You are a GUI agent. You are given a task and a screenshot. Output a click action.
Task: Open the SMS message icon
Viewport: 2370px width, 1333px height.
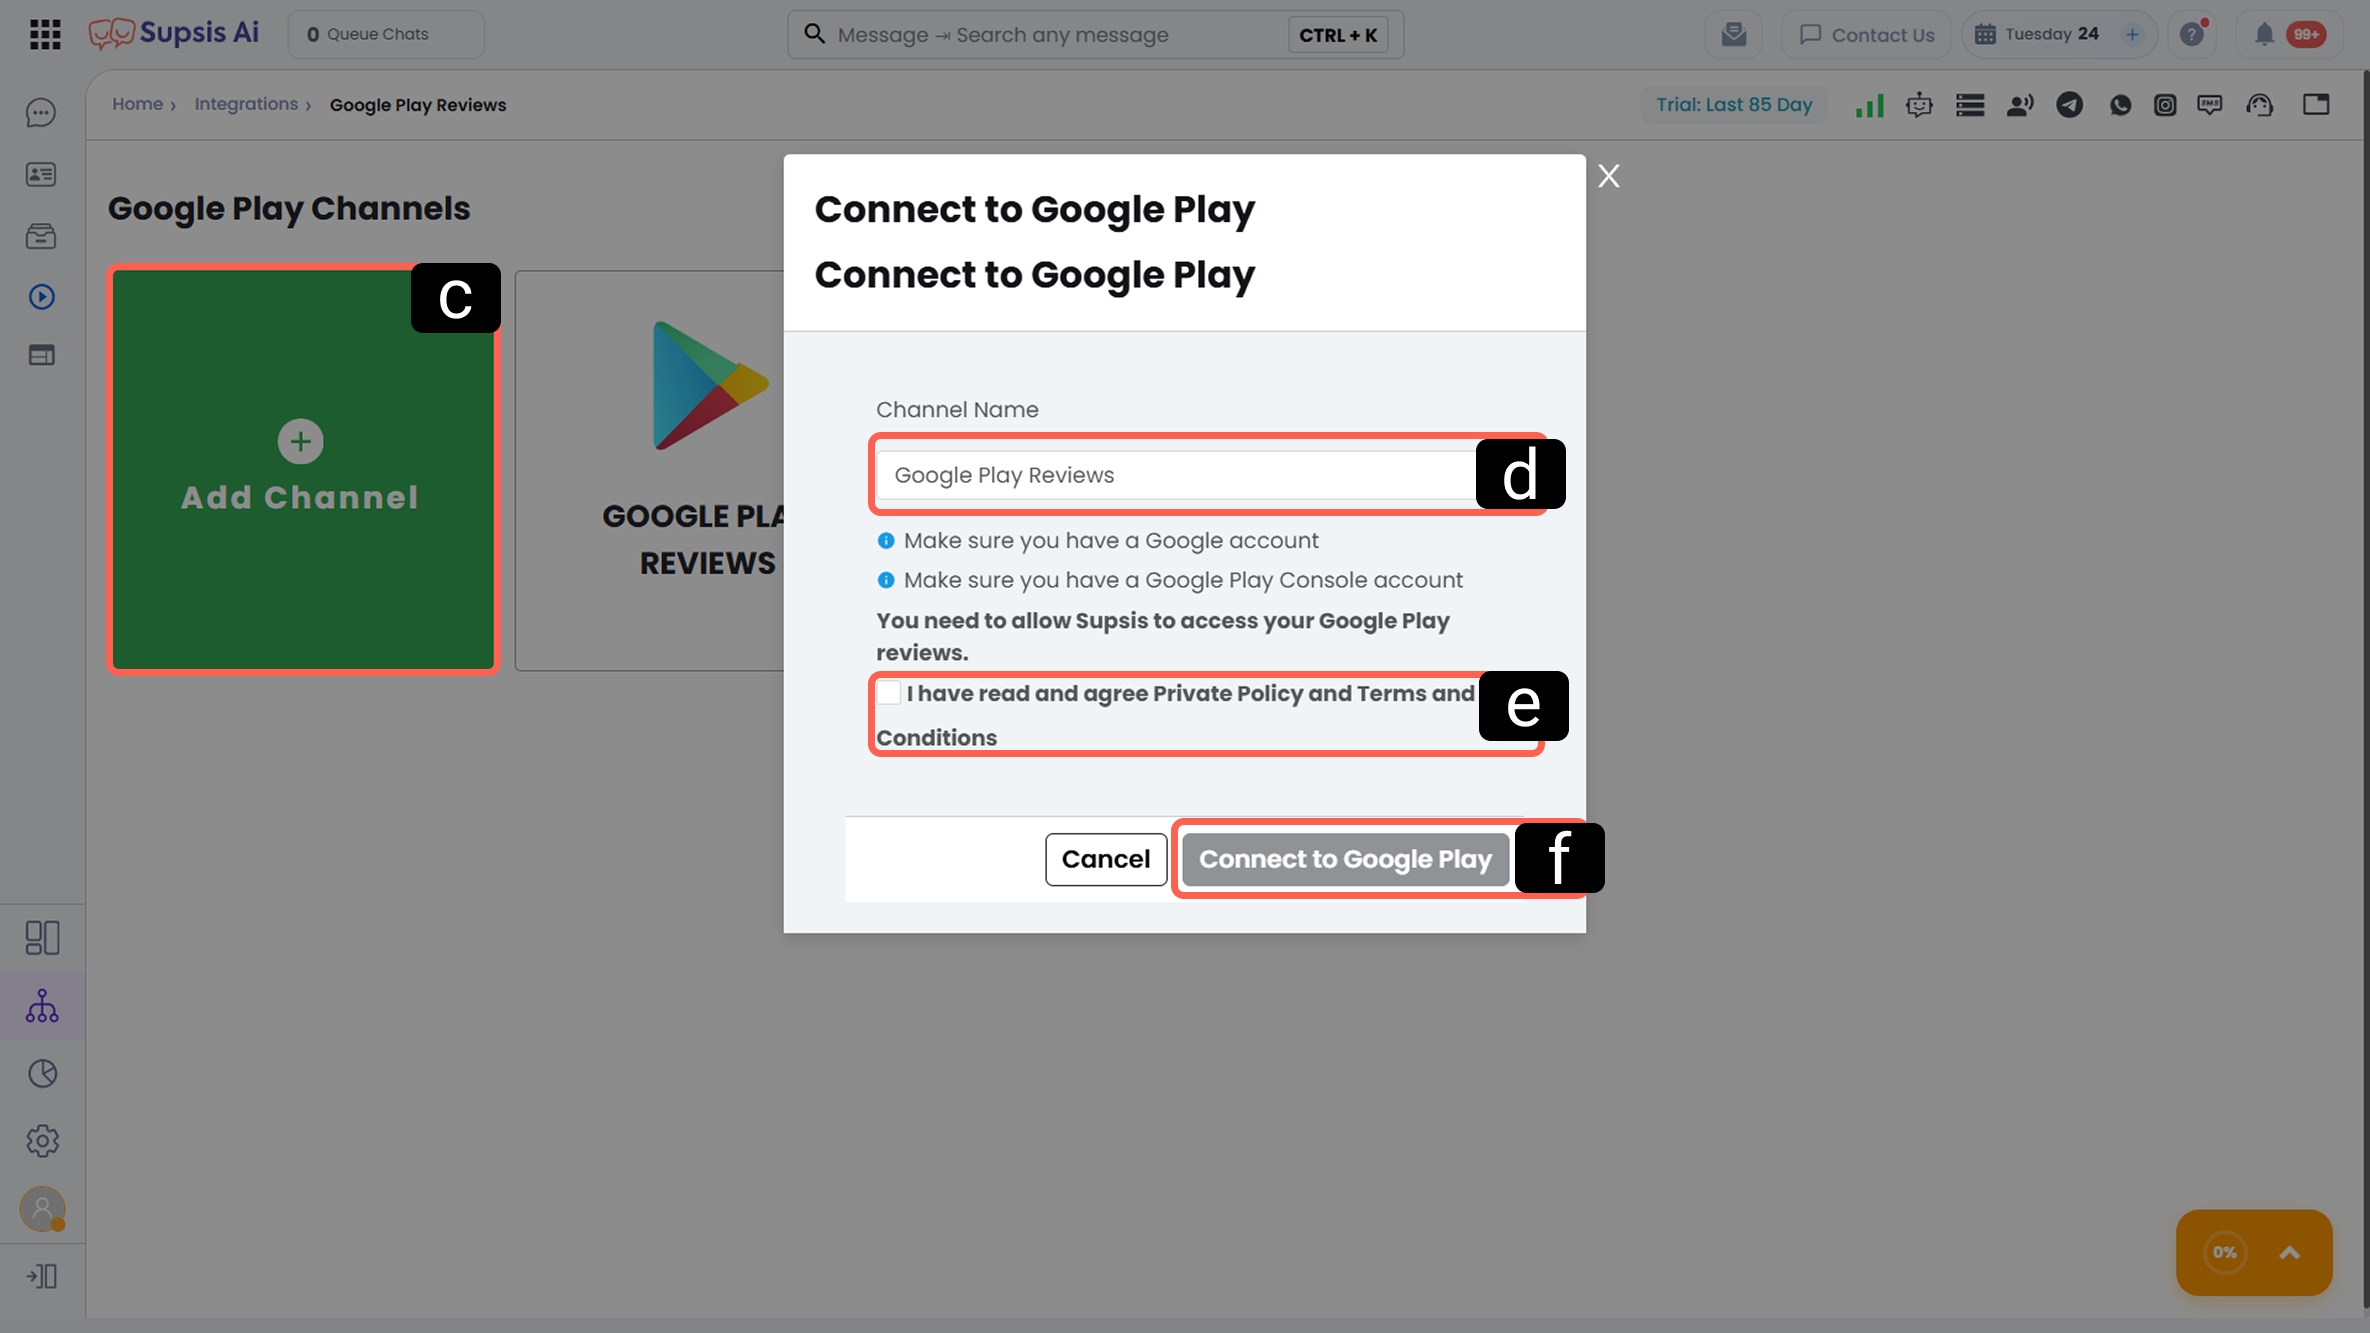pos(2210,105)
